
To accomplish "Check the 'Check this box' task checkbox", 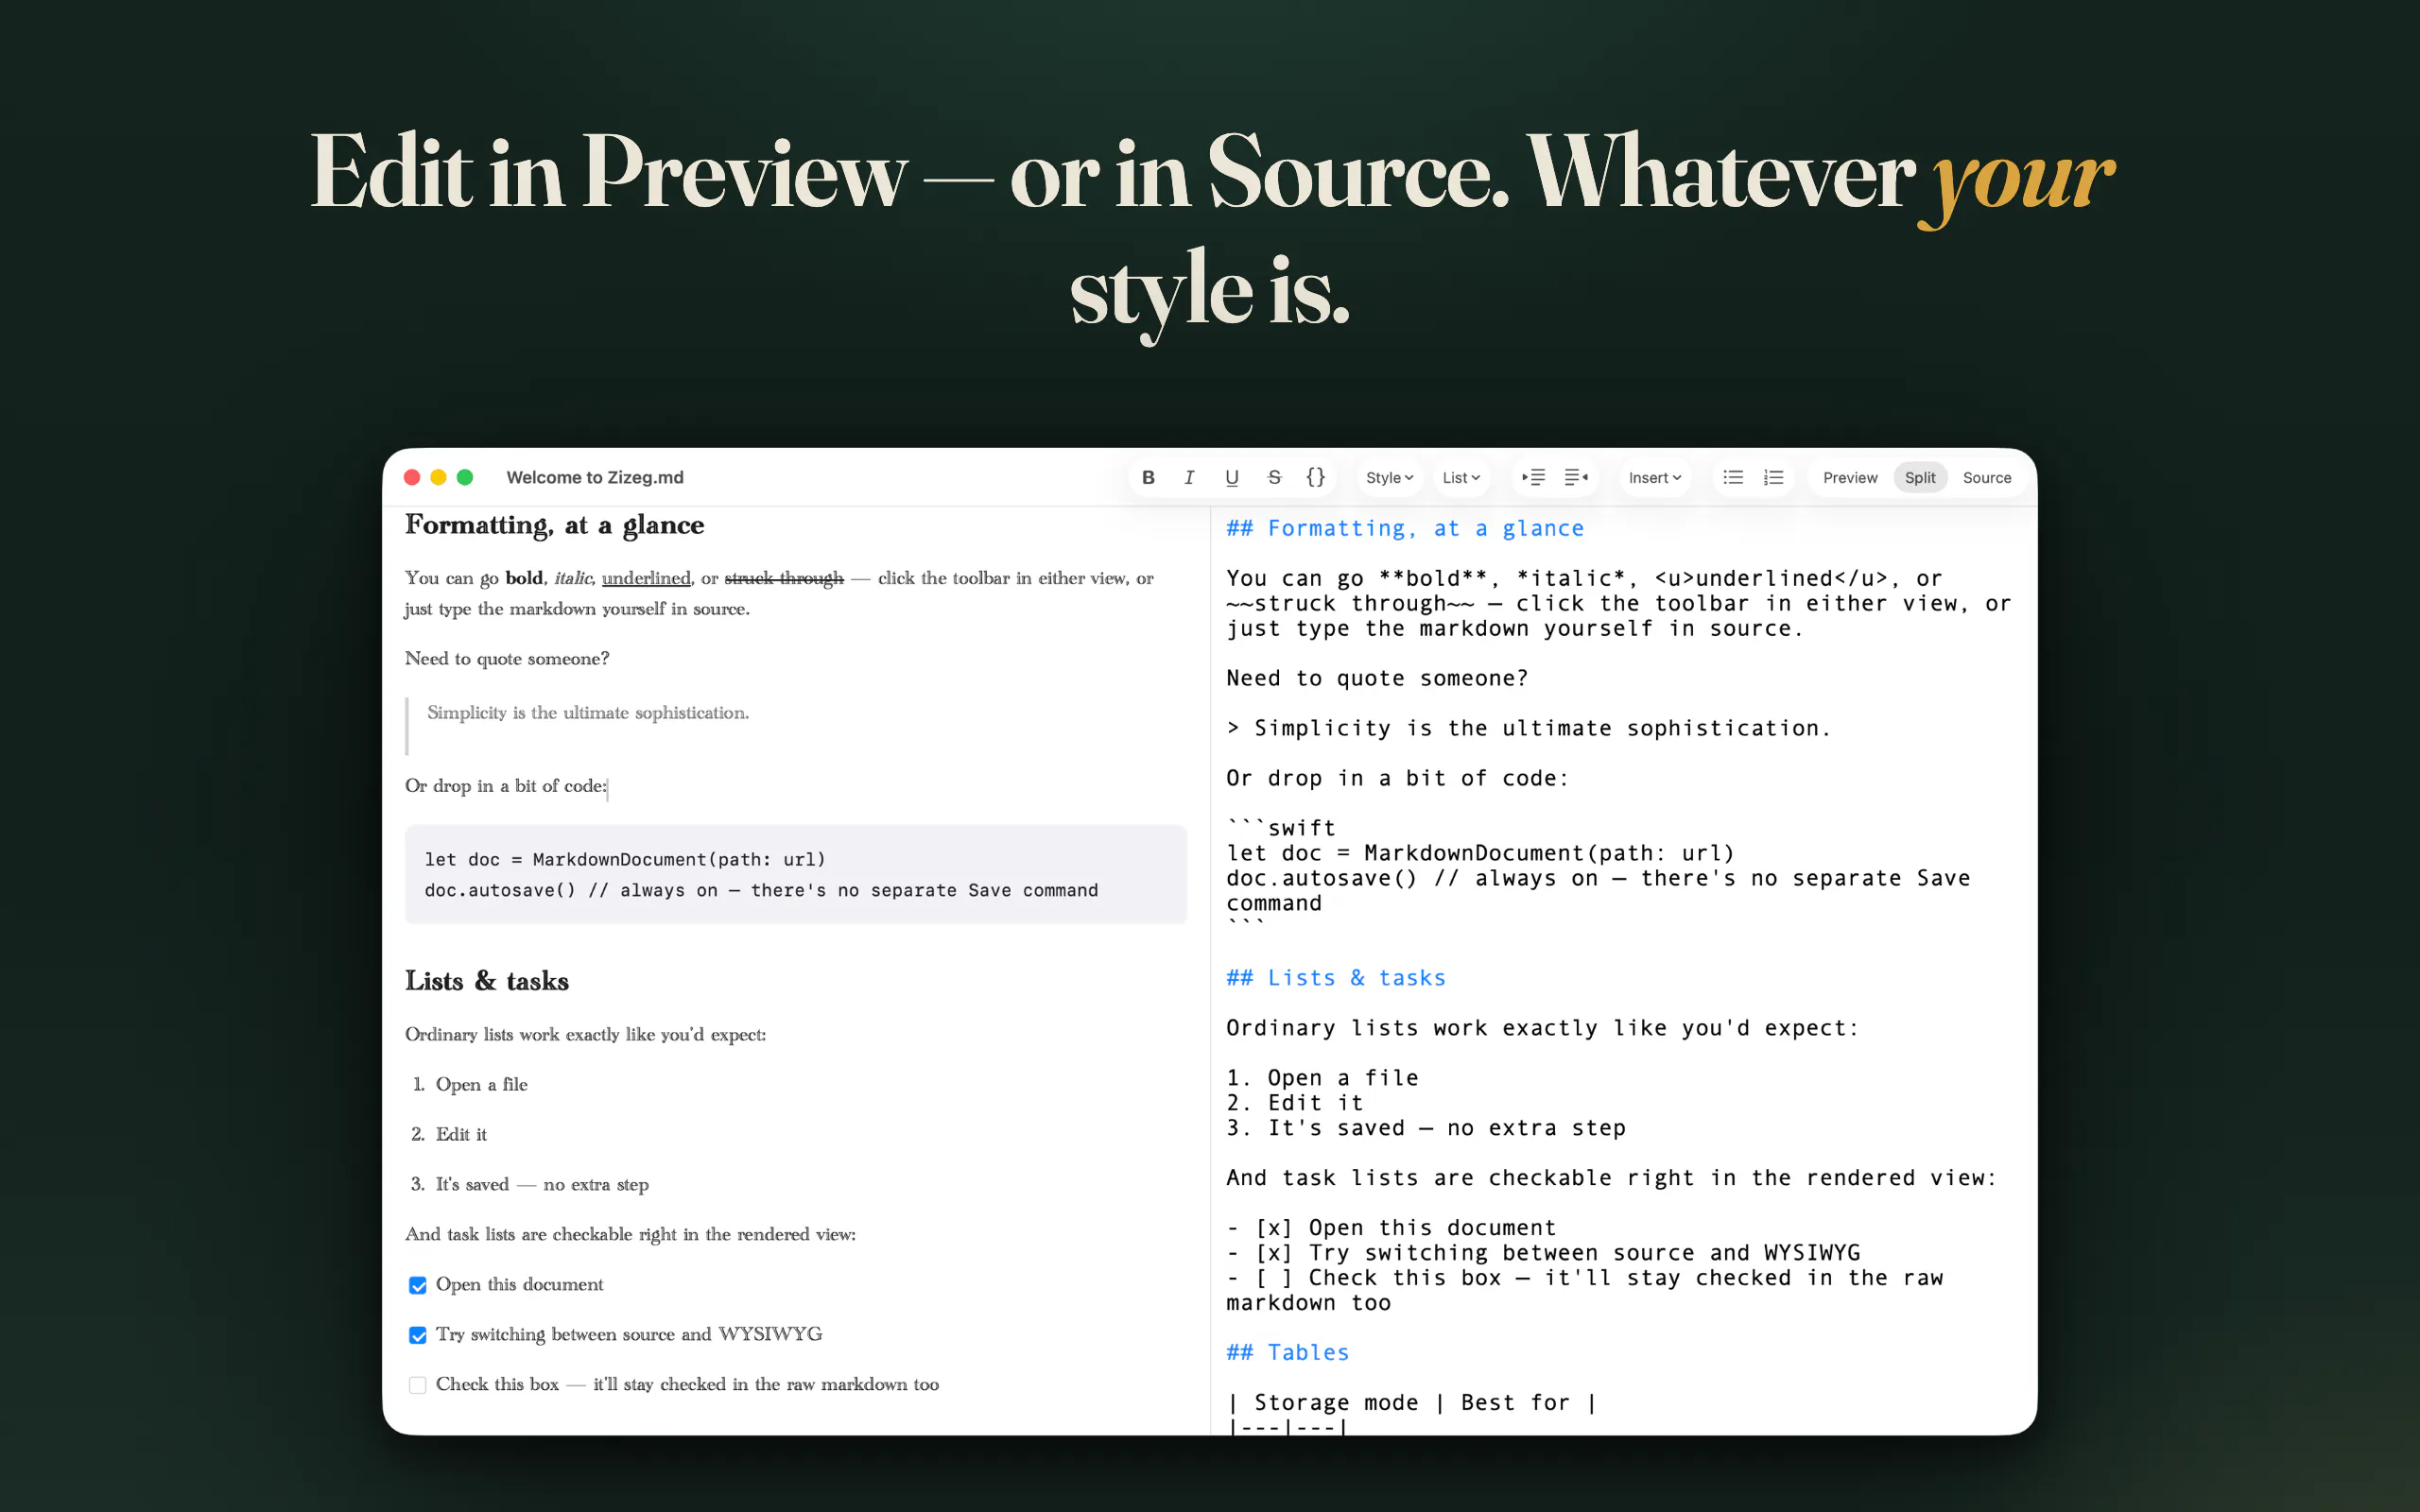I will [x=418, y=1385].
